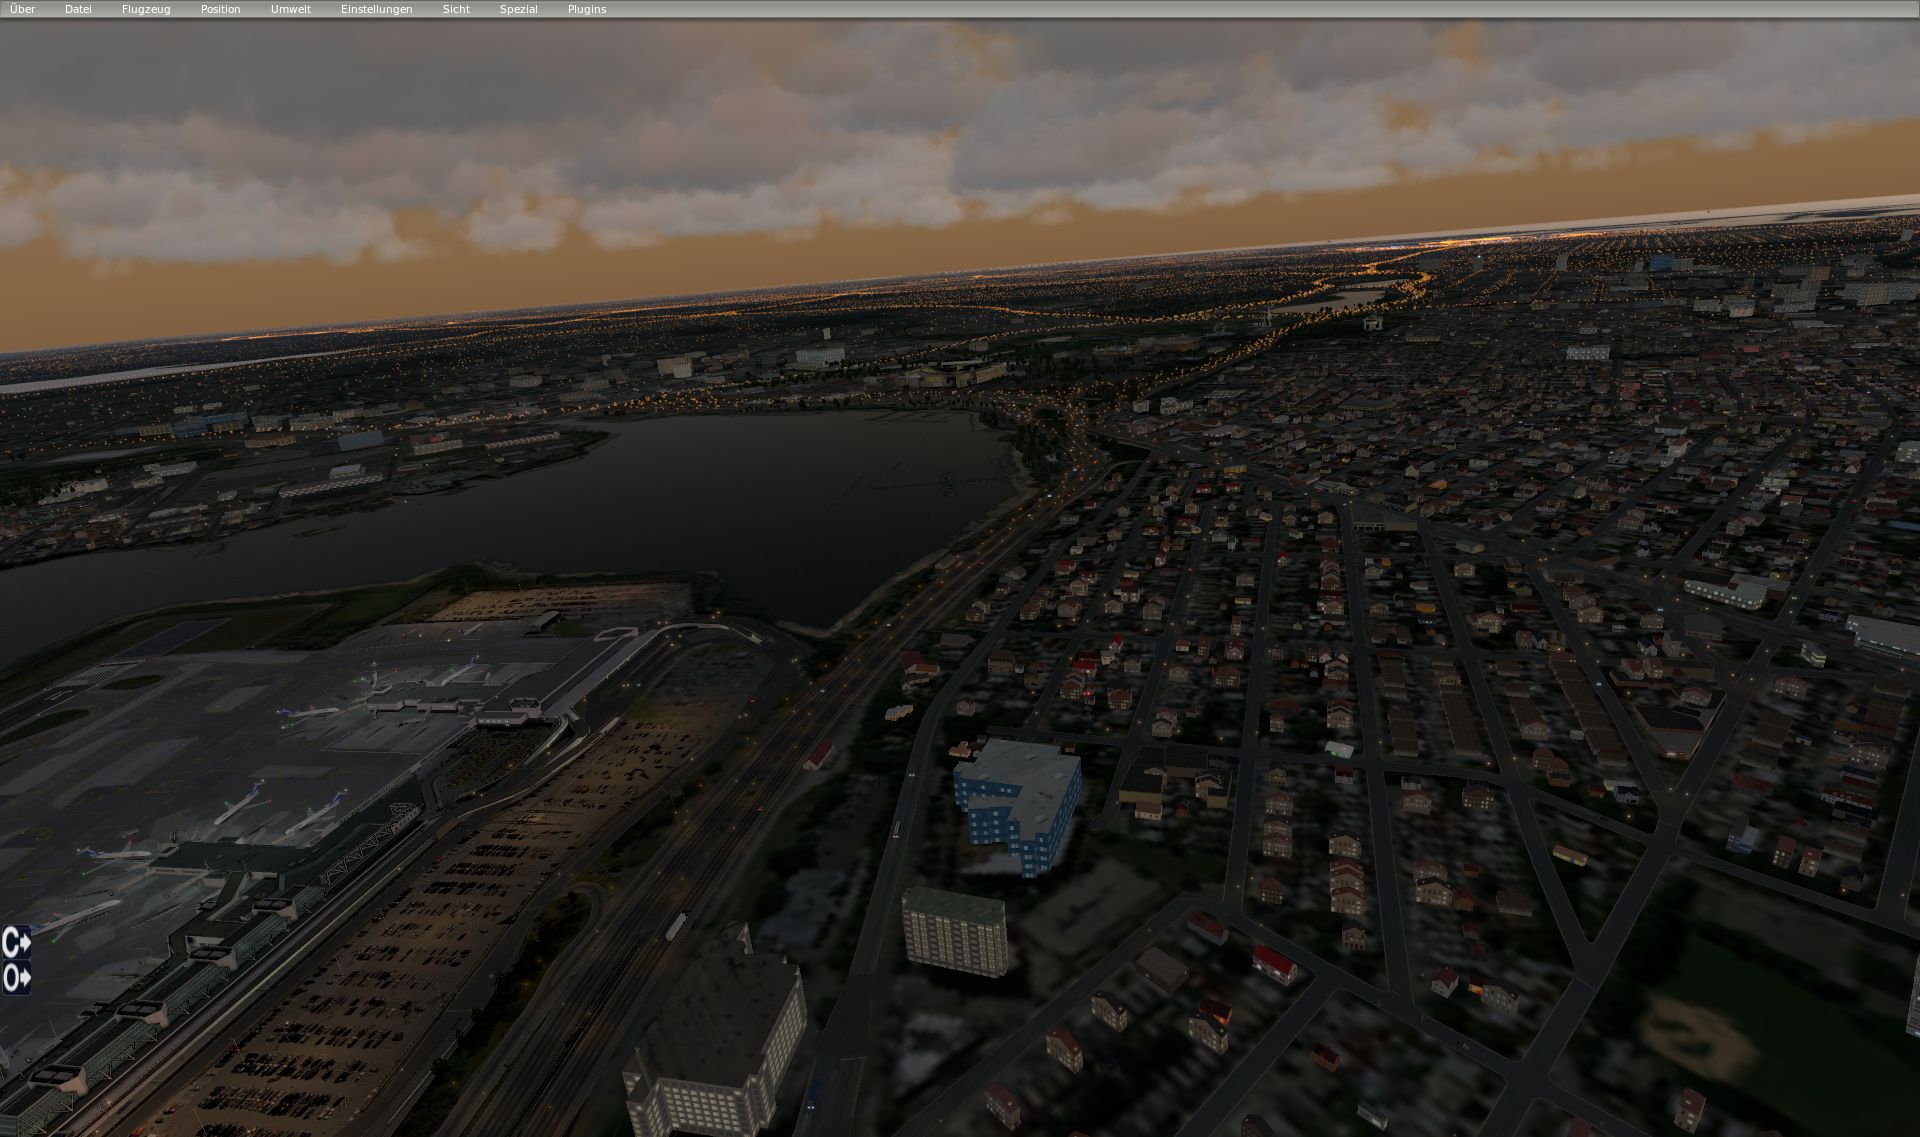Viewport: 1920px width, 1137px height.
Task: Open the Spezial menu
Action: point(518,9)
